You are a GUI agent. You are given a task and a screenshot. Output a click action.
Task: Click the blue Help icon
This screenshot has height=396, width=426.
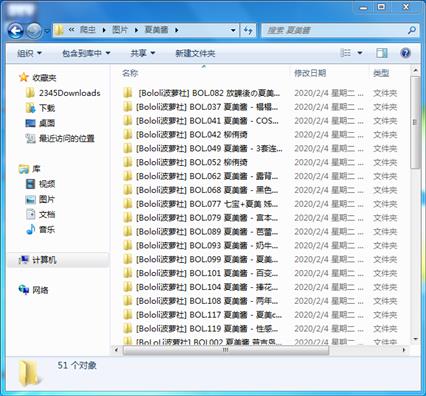pos(405,53)
